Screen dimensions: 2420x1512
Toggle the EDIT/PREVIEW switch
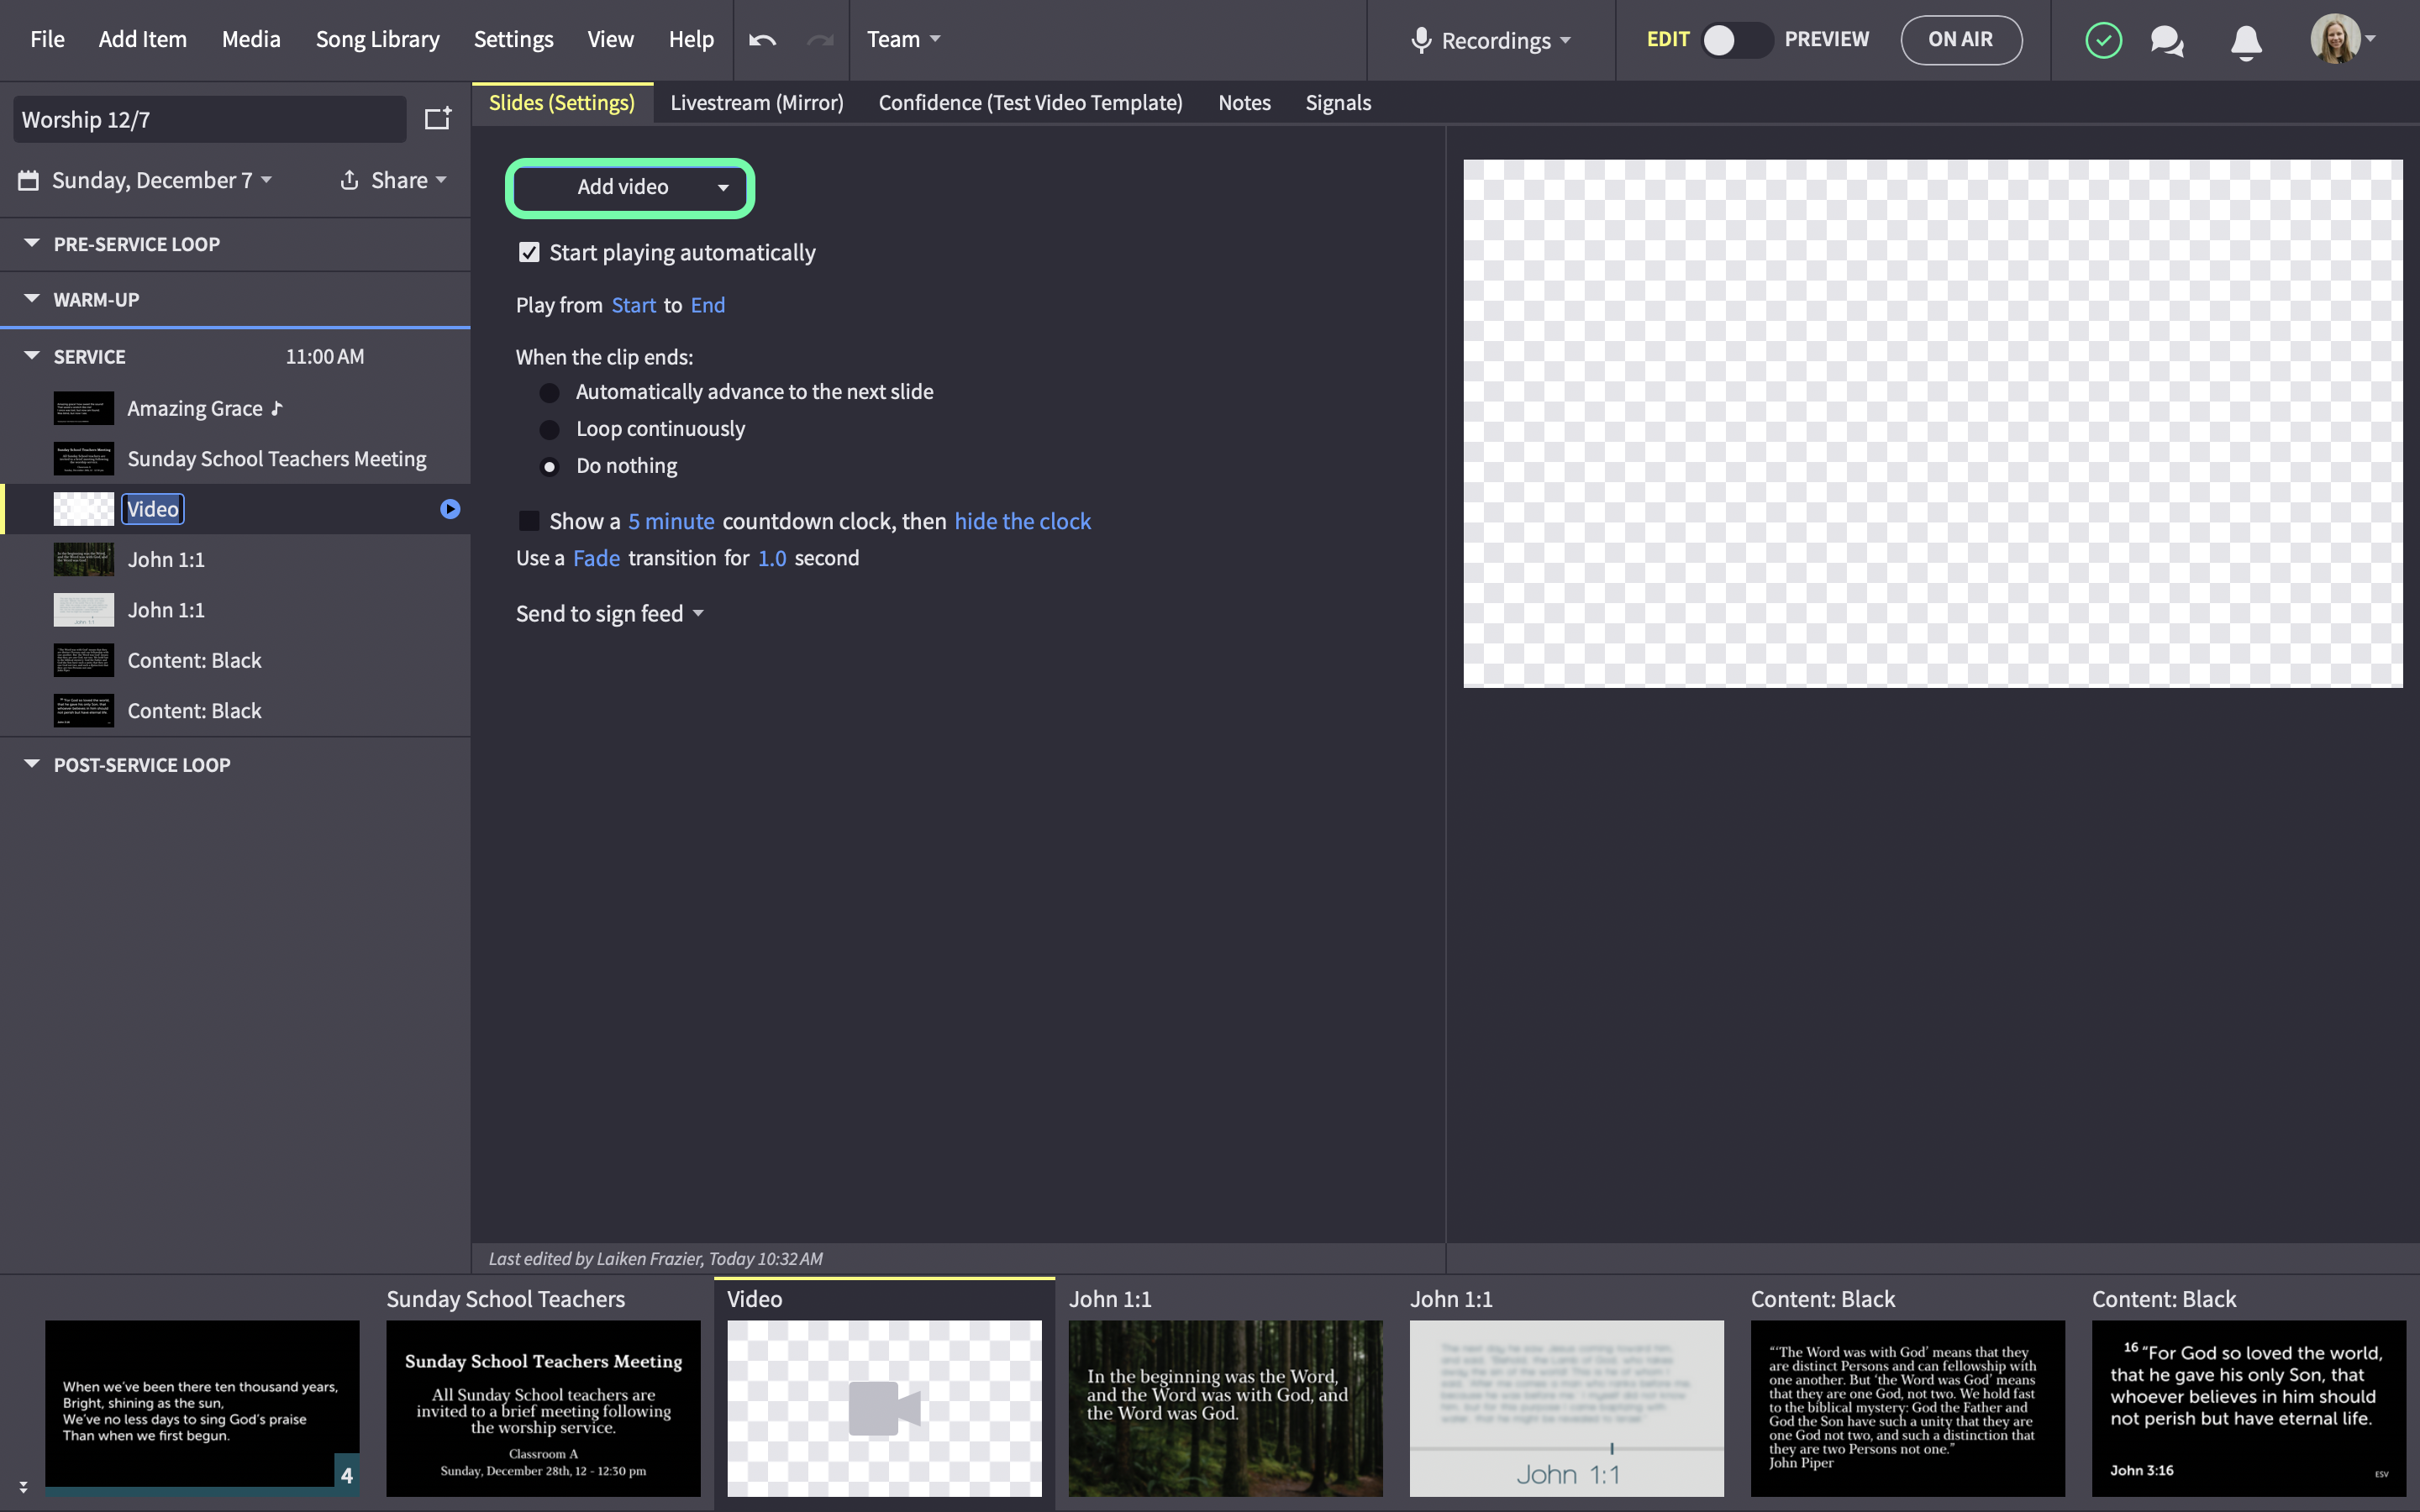tap(1737, 40)
